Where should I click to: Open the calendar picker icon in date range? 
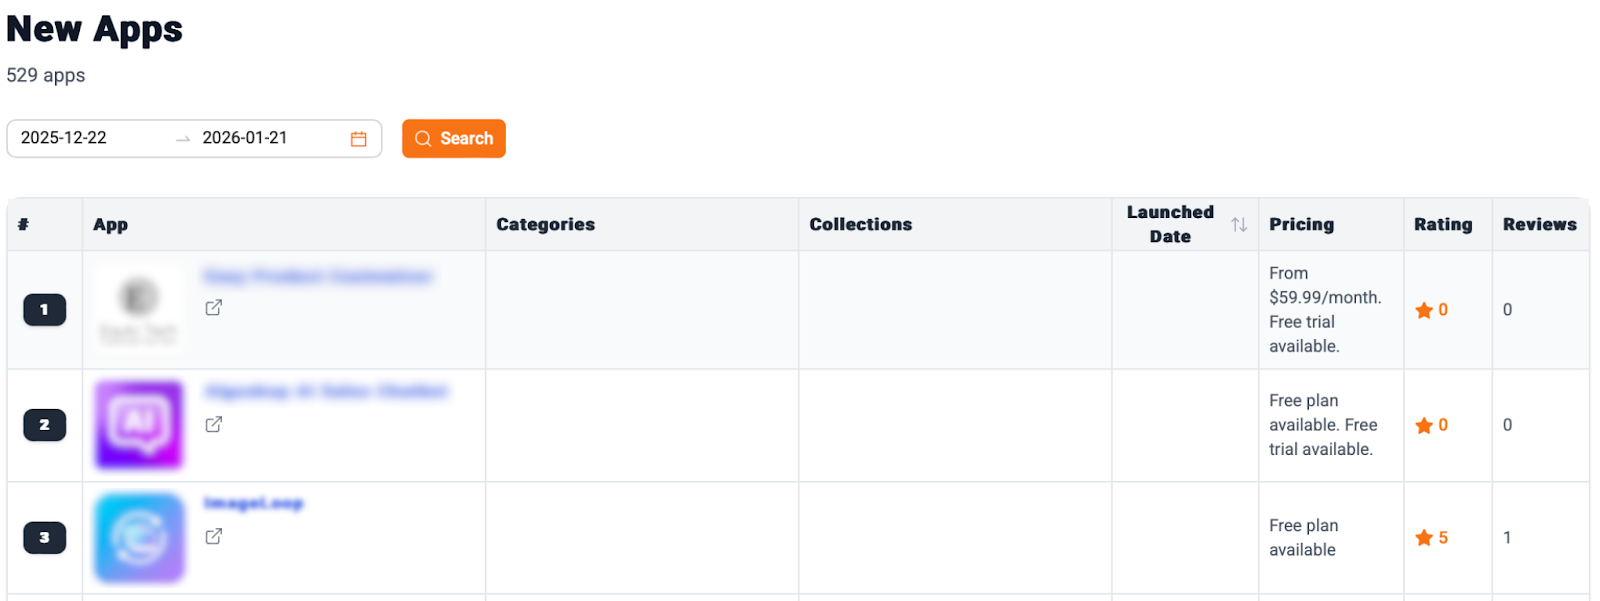click(359, 139)
